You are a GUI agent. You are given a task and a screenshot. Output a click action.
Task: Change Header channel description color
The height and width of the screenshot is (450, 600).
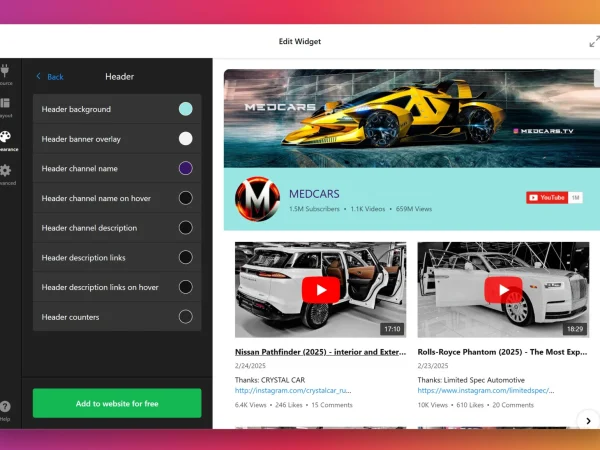pyautogui.click(x=186, y=228)
